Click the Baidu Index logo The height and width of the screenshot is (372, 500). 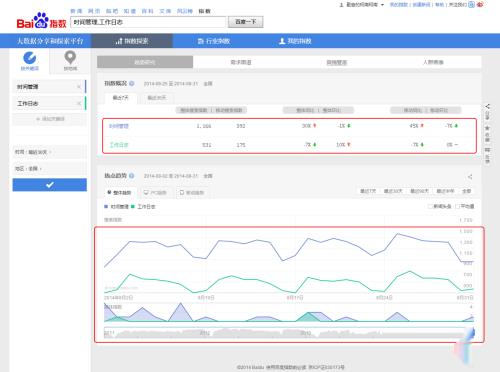41,21
